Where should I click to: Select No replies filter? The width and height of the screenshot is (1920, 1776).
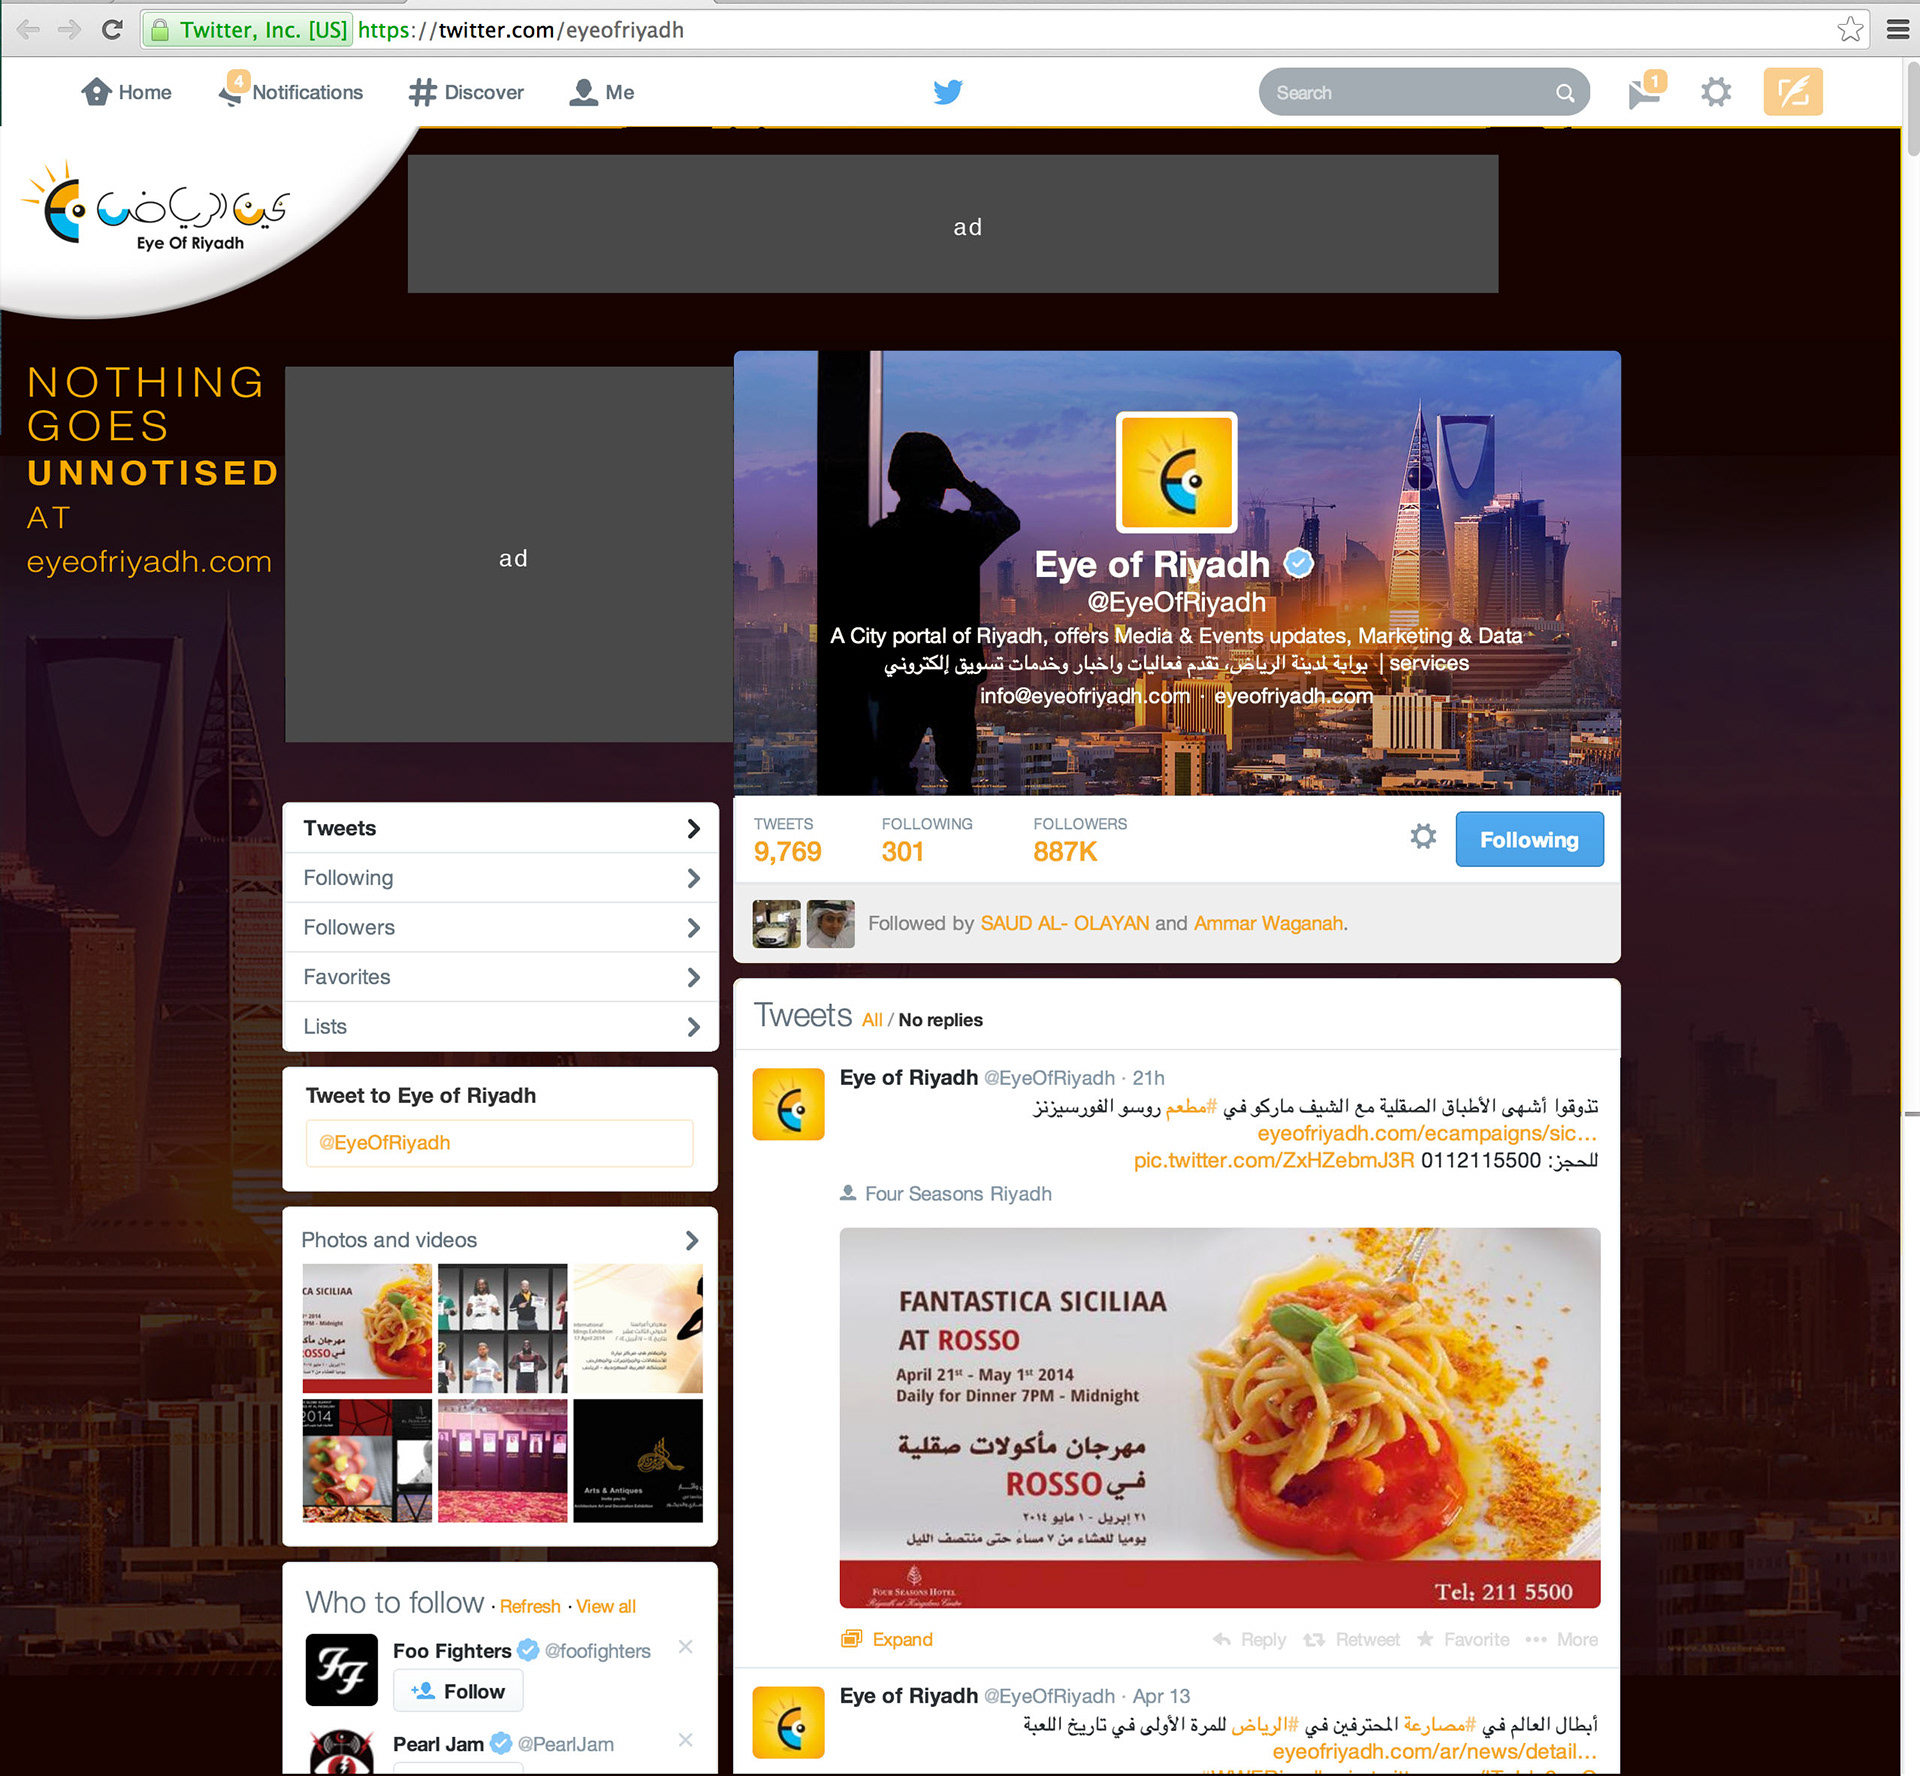pos(940,1020)
